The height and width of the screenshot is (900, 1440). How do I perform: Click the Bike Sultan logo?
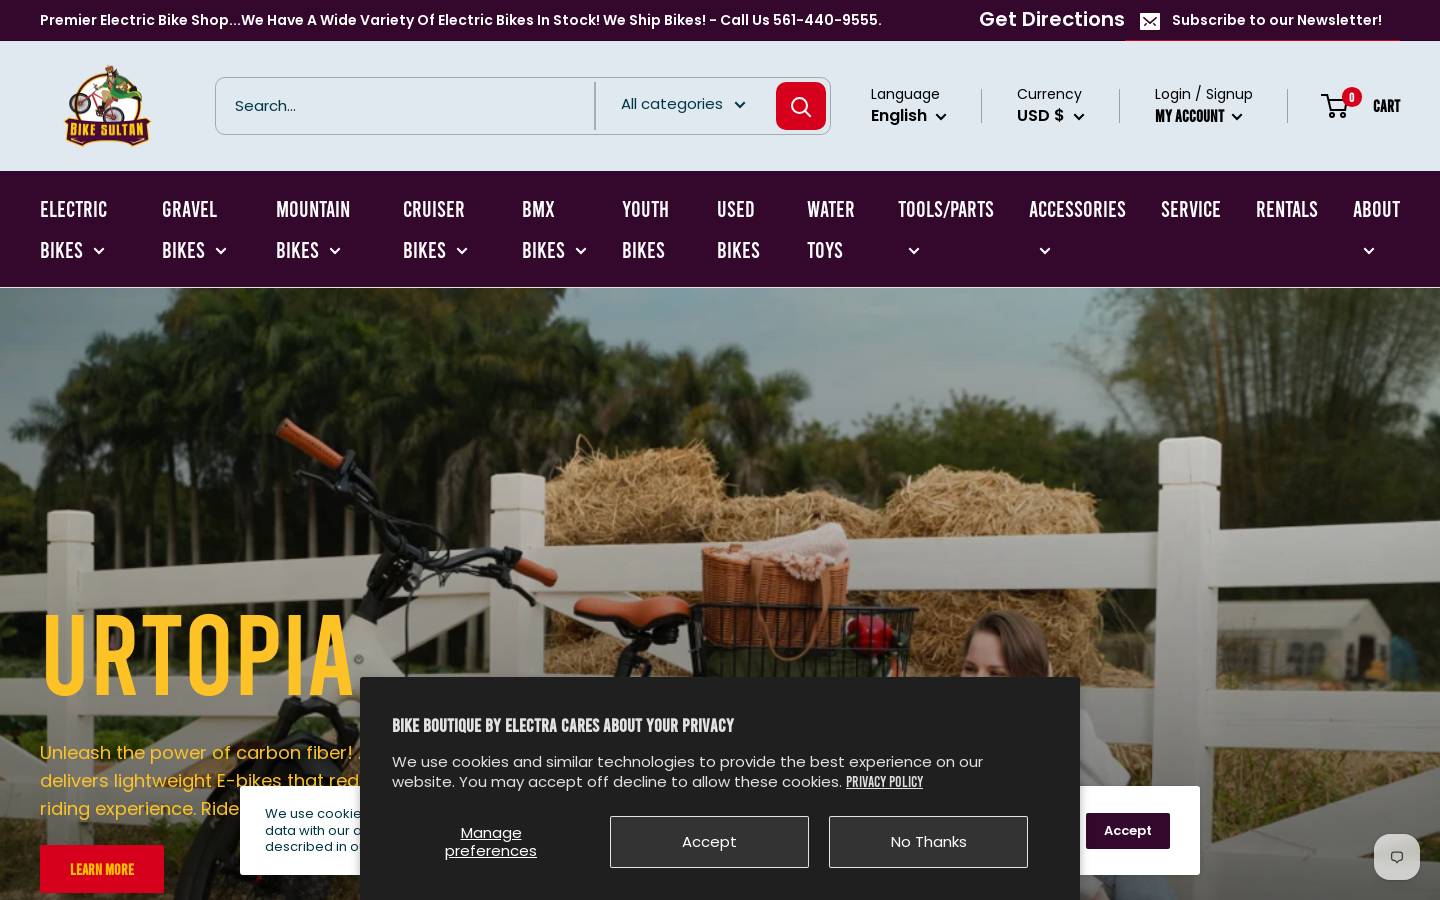[107, 106]
